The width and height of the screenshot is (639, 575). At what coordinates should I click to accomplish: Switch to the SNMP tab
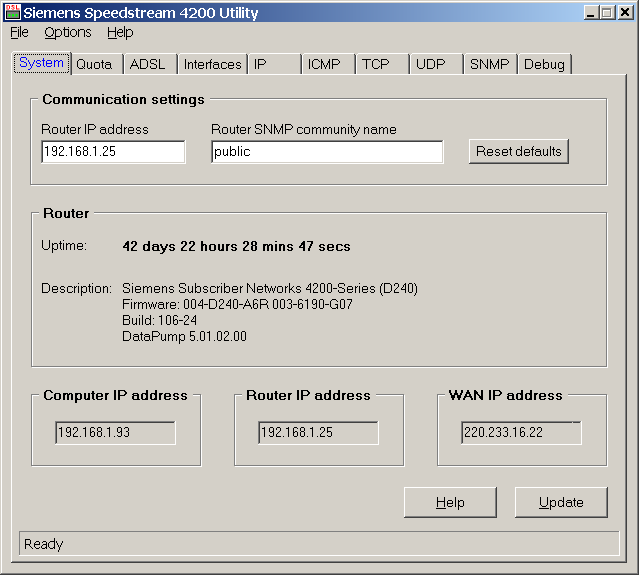491,64
